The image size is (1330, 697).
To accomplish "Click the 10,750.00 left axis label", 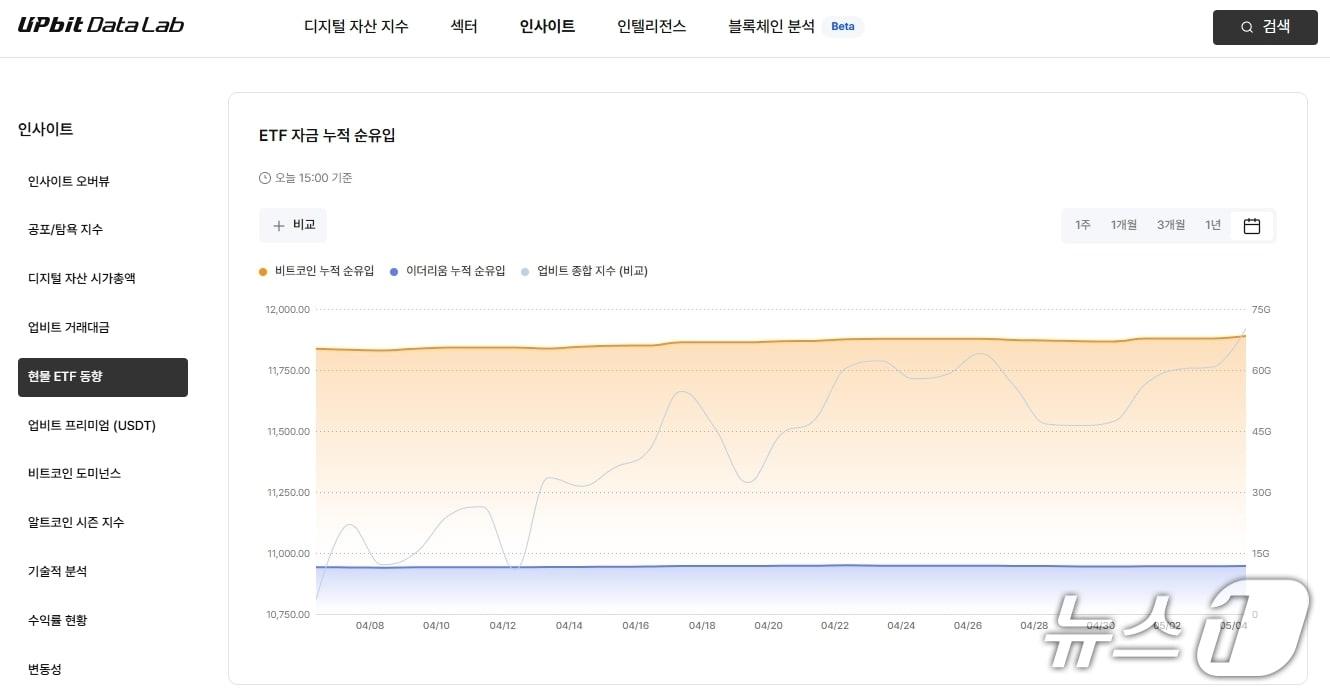I will tap(288, 615).
